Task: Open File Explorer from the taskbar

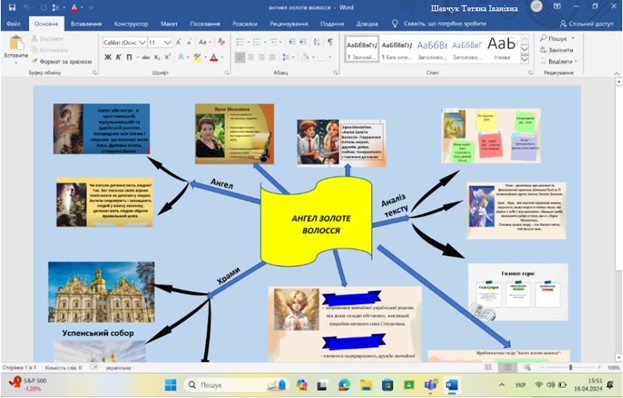Action: pos(366,384)
